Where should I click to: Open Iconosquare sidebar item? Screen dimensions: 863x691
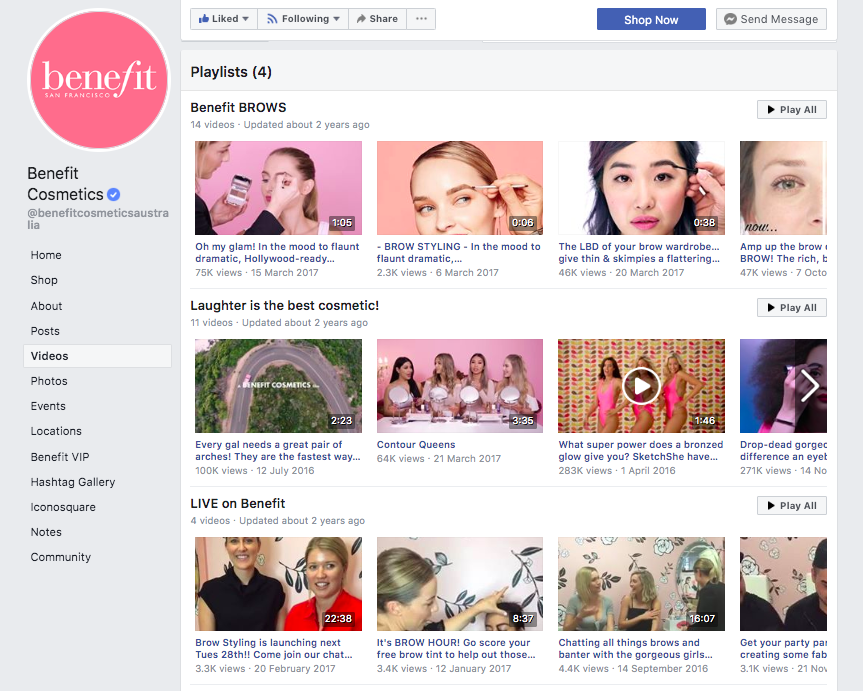(63, 507)
